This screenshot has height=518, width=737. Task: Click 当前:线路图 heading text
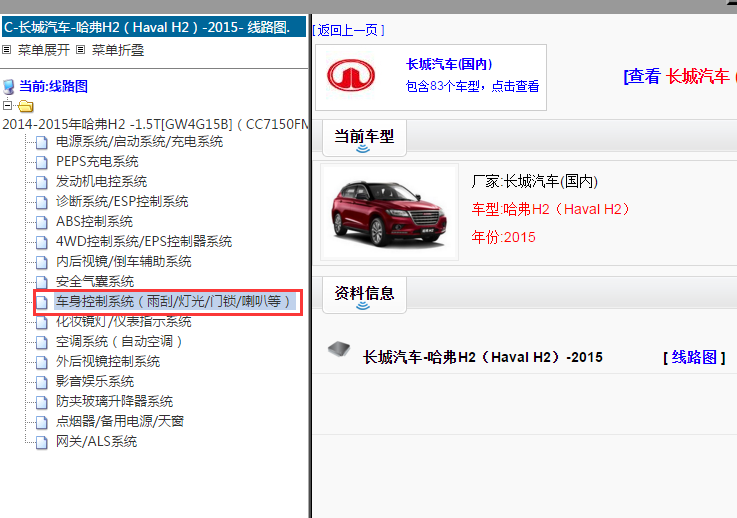[53, 86]
